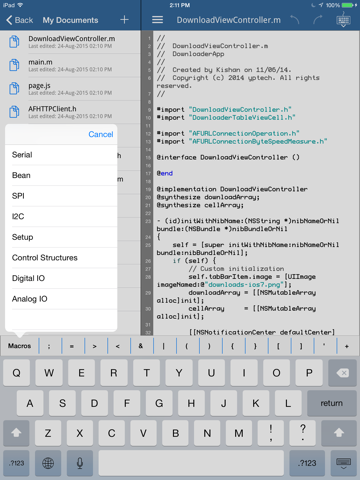Viewport: 360px width, 480px height.
Task: Go back using the Back chevron button
Action: click(19, 20)
